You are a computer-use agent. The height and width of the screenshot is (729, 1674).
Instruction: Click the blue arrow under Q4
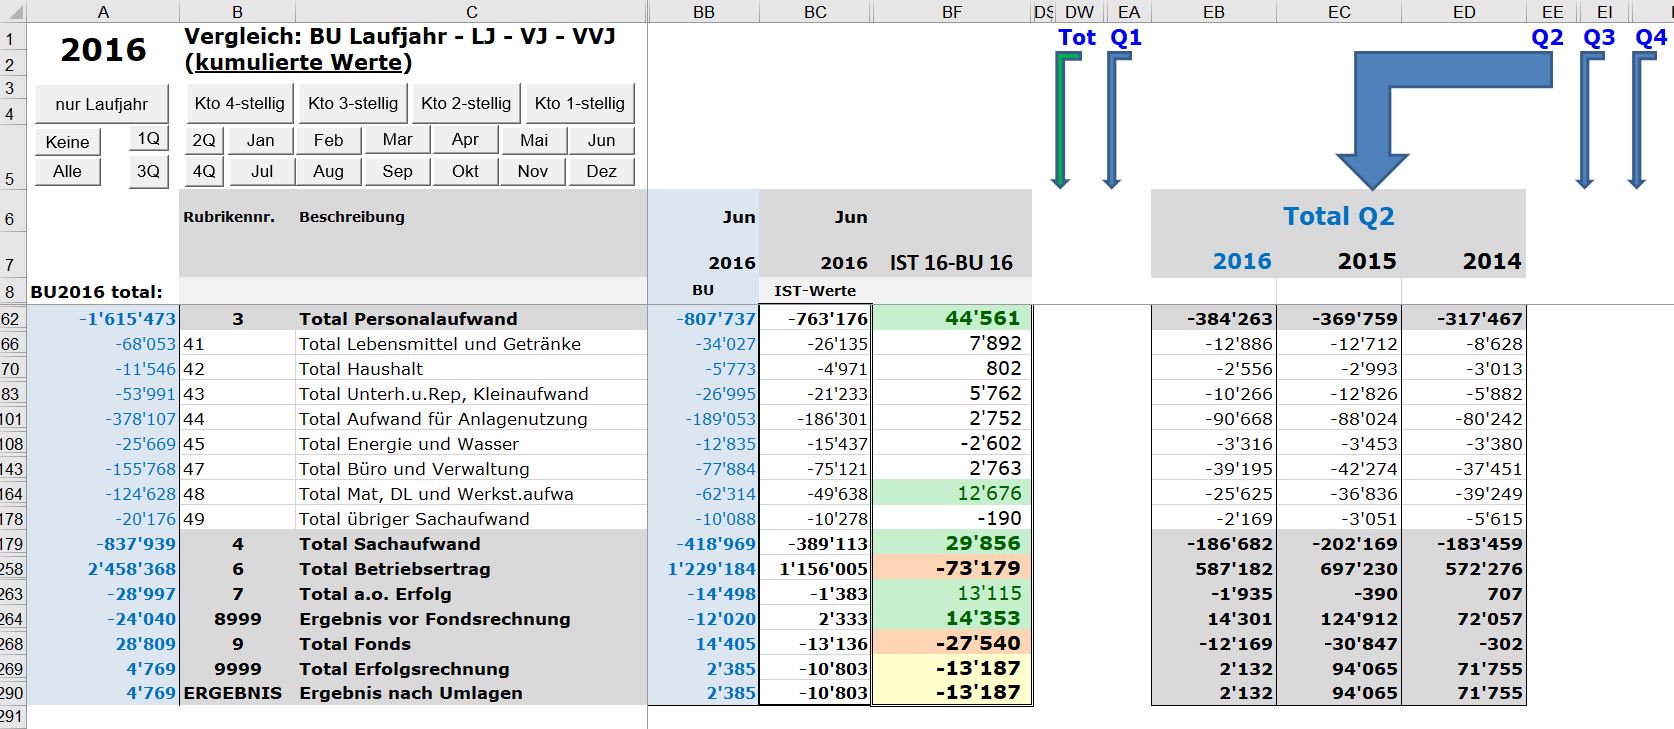tap(1638, 120)
